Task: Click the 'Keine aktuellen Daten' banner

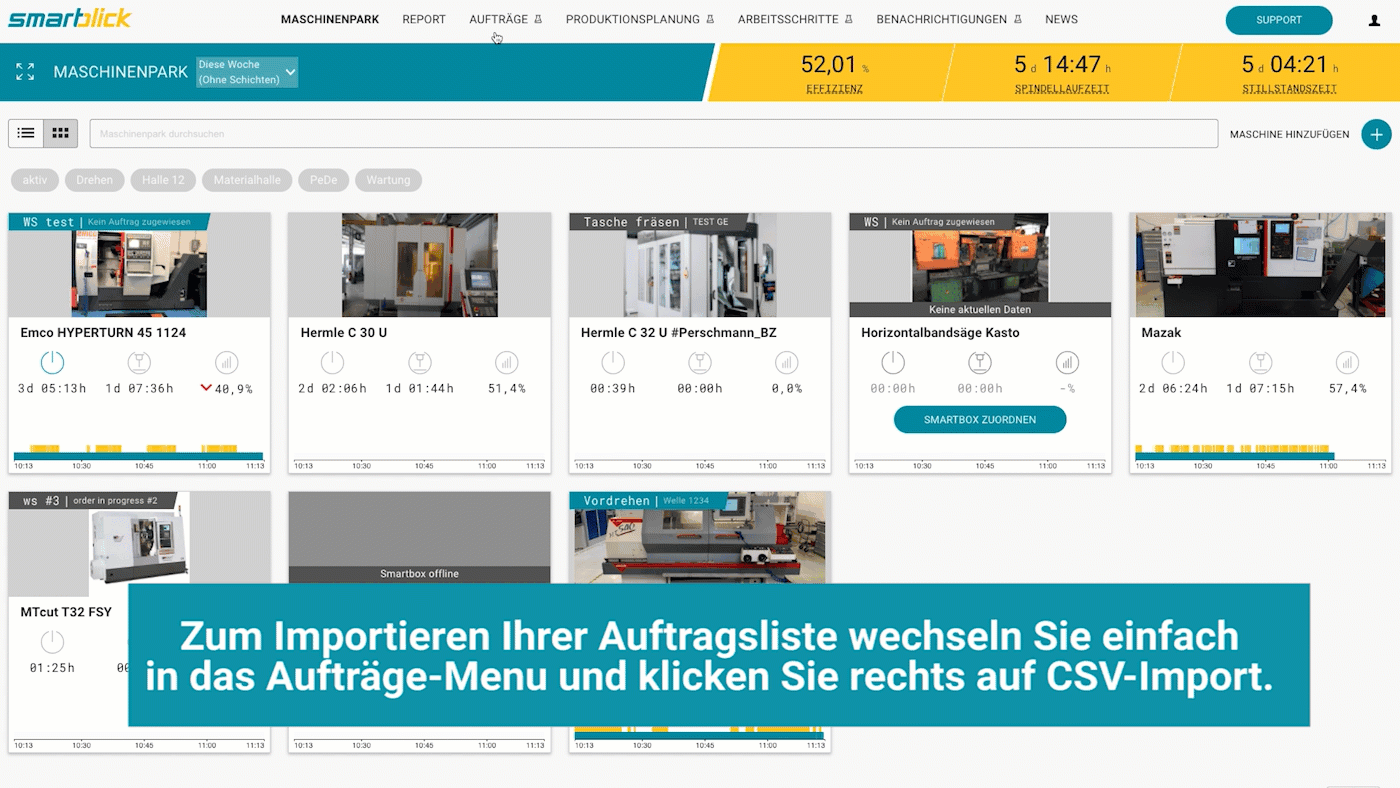Action: 980,309
